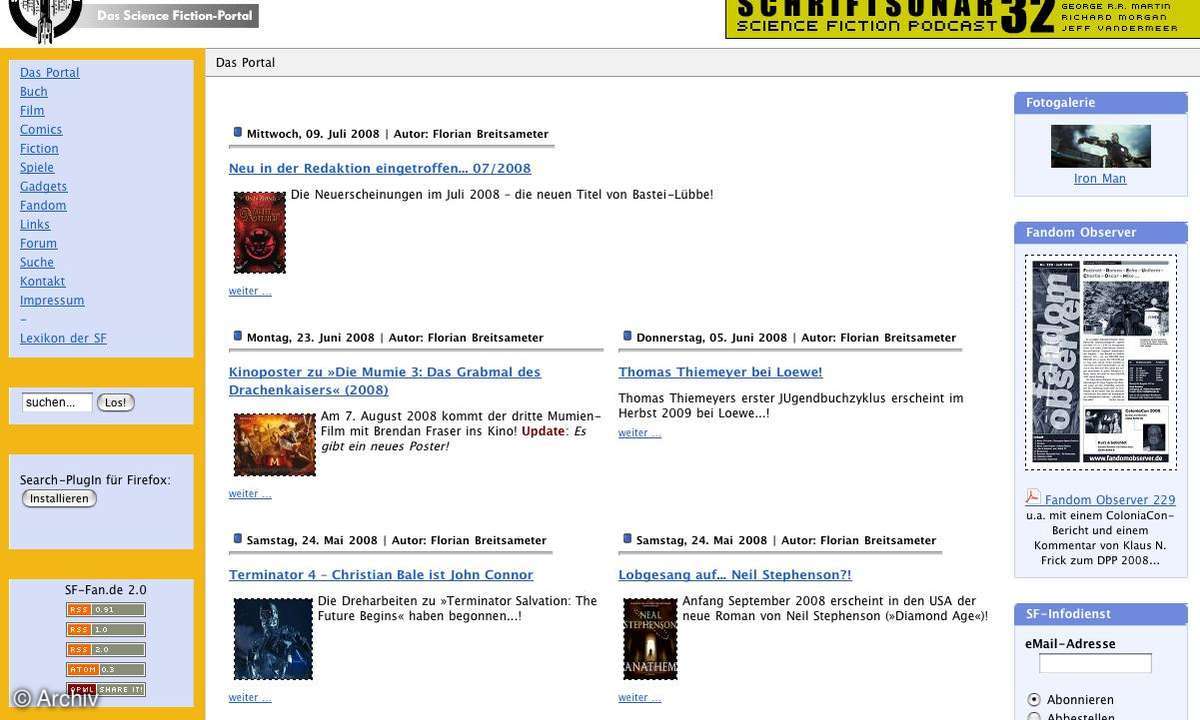Click weiter under the Thiemeyer article
1200x720 pixels.
[x=640, y=433]
